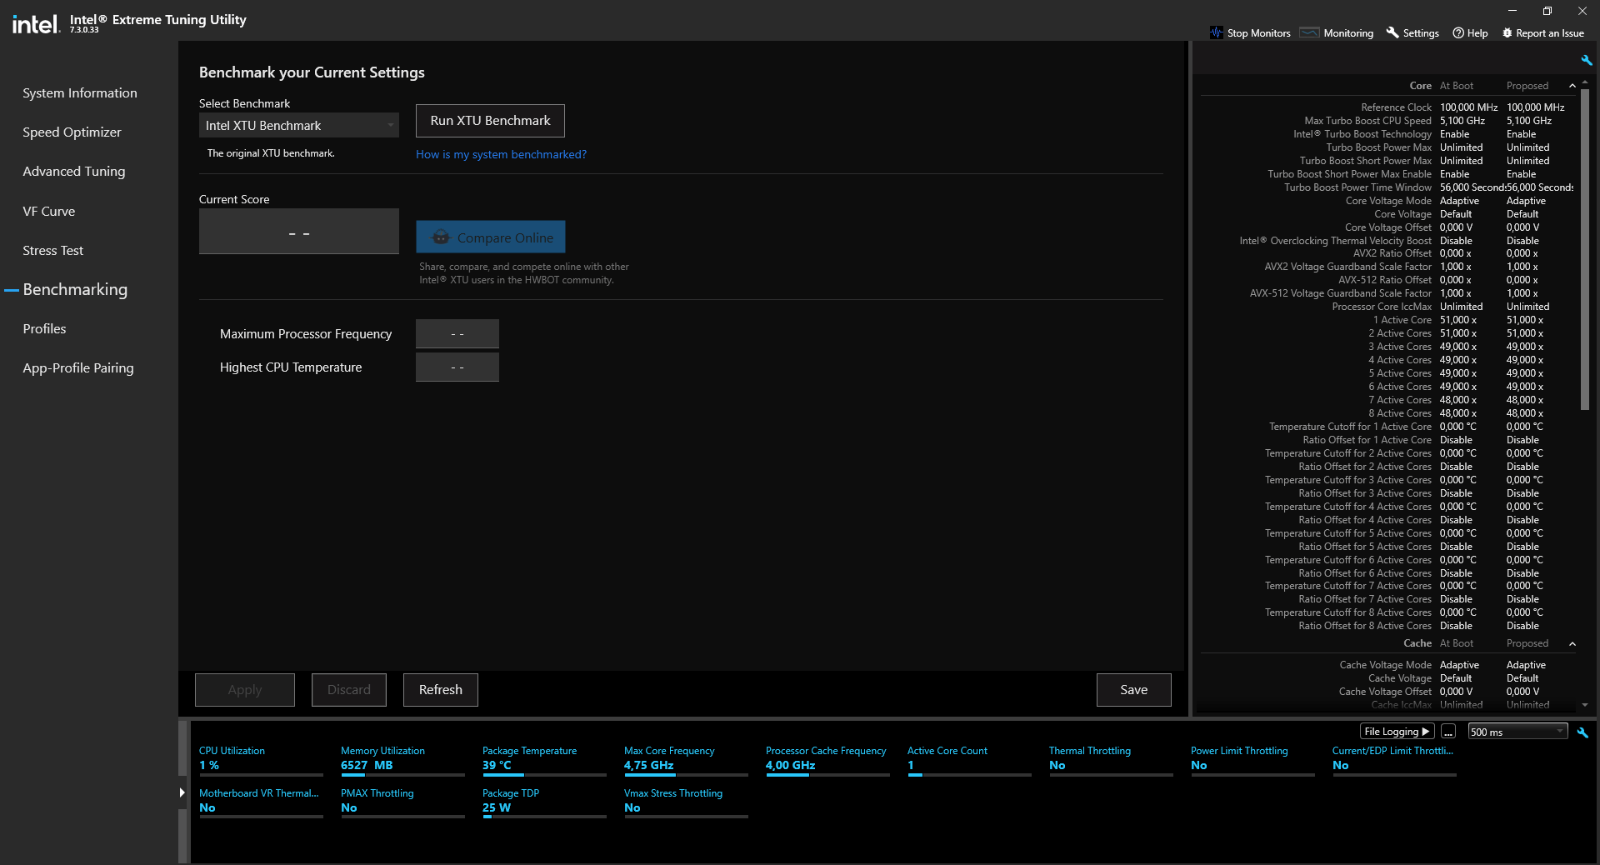Save the current settings
This screenshot has height=865, width=1600.
coord(1134,690)
